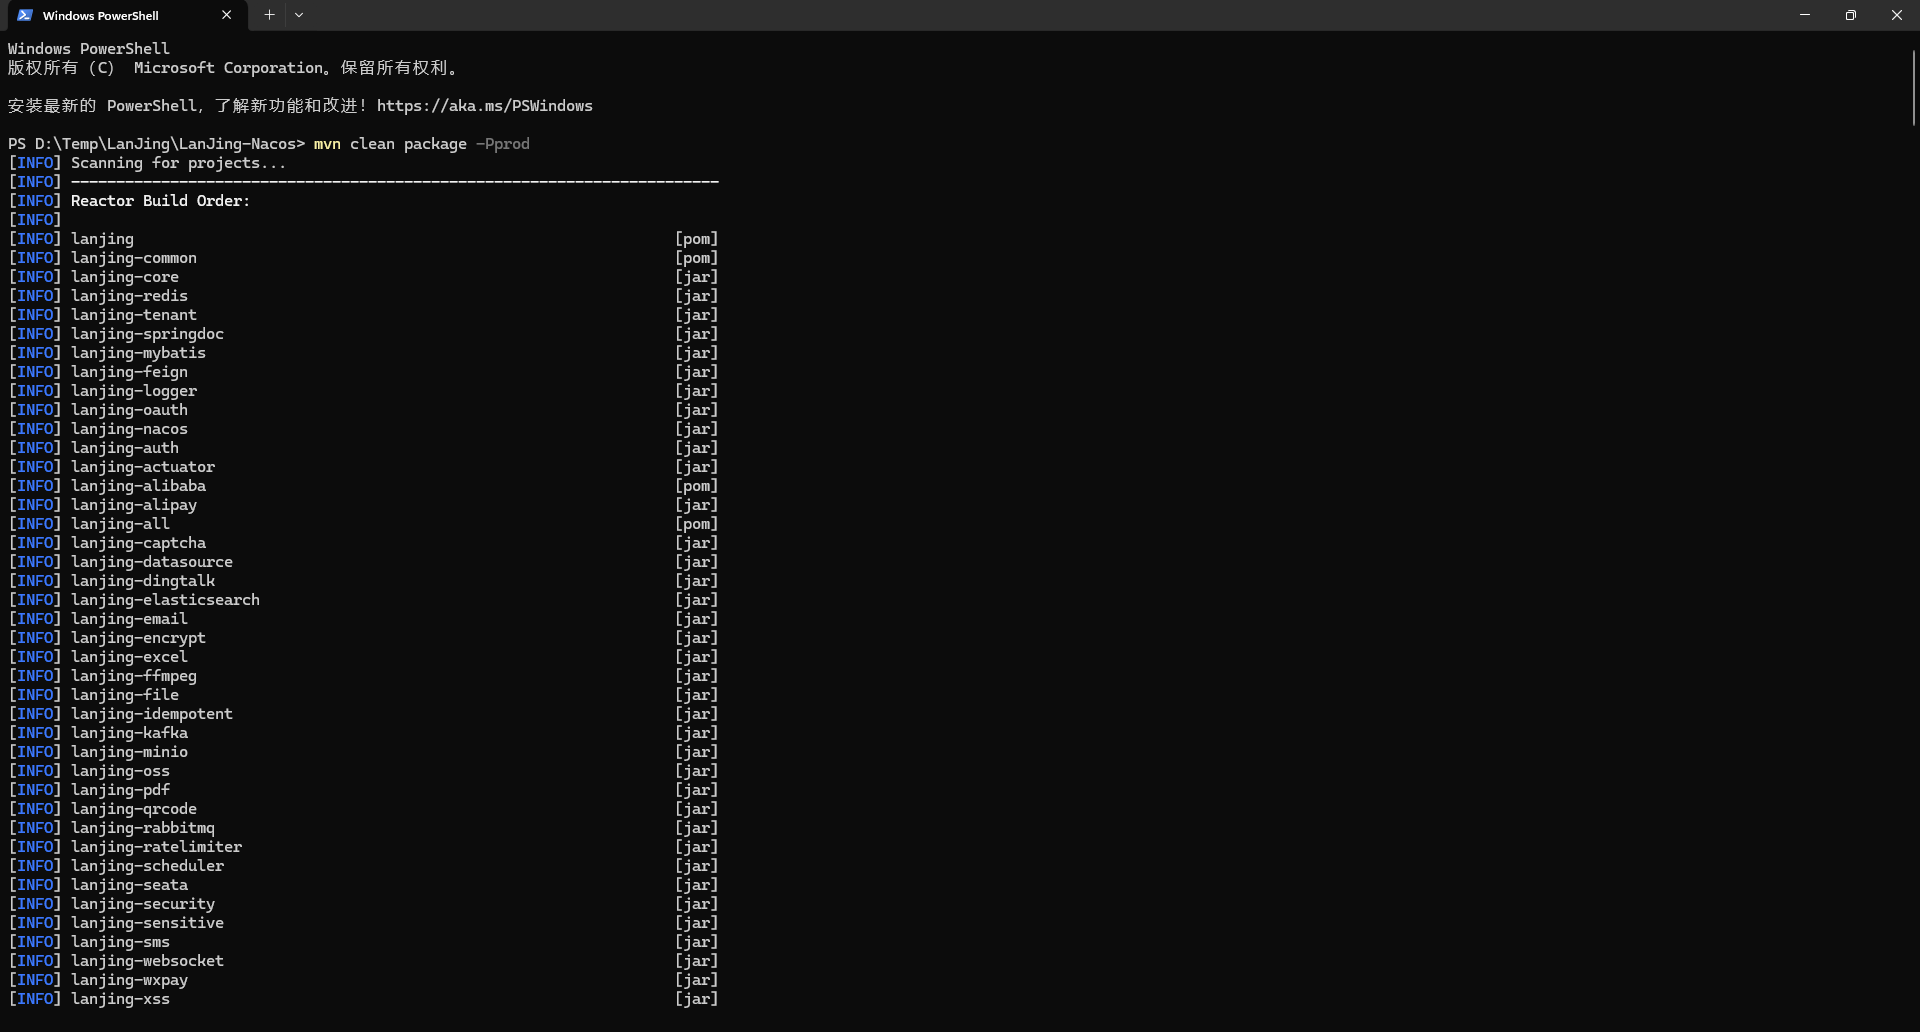
Task: Click the 'lanjing-minio' module line
Action: point(129,752)
